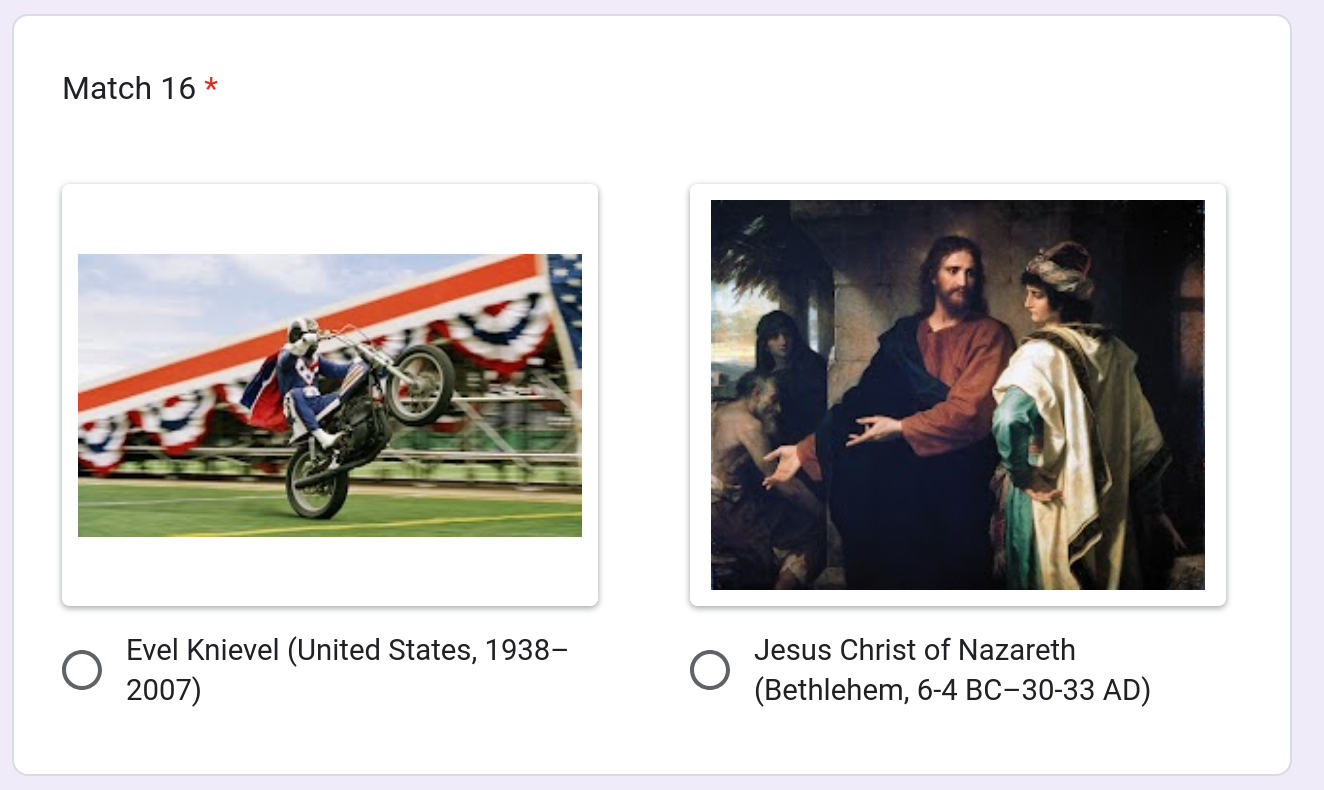Click the 'Jesus Christ of Nazareth' label text
This screenshot has height=790, width=1324.
pyautogui.click(x=914, y=651)
